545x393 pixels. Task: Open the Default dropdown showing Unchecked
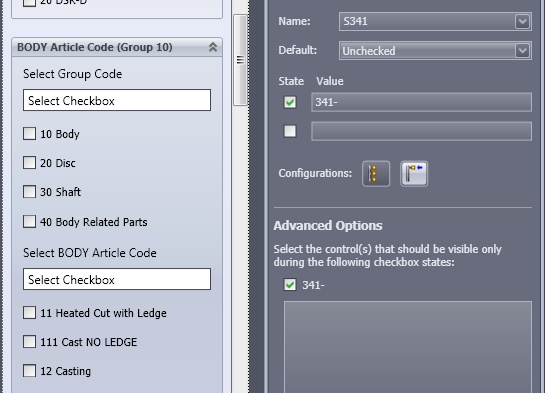coord(435,51)
